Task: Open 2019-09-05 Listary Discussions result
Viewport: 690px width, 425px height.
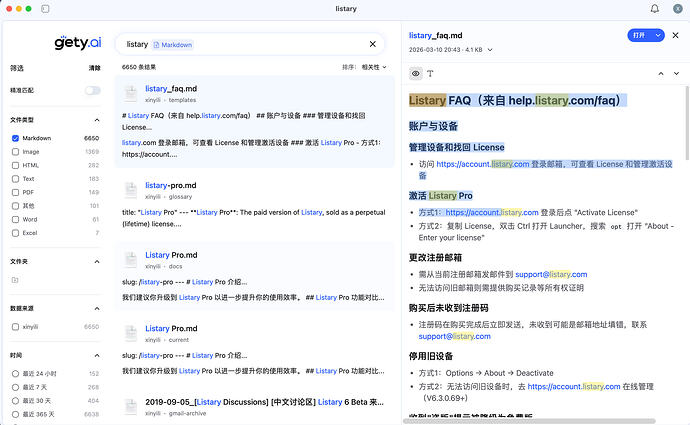Action: click(264, 402)
